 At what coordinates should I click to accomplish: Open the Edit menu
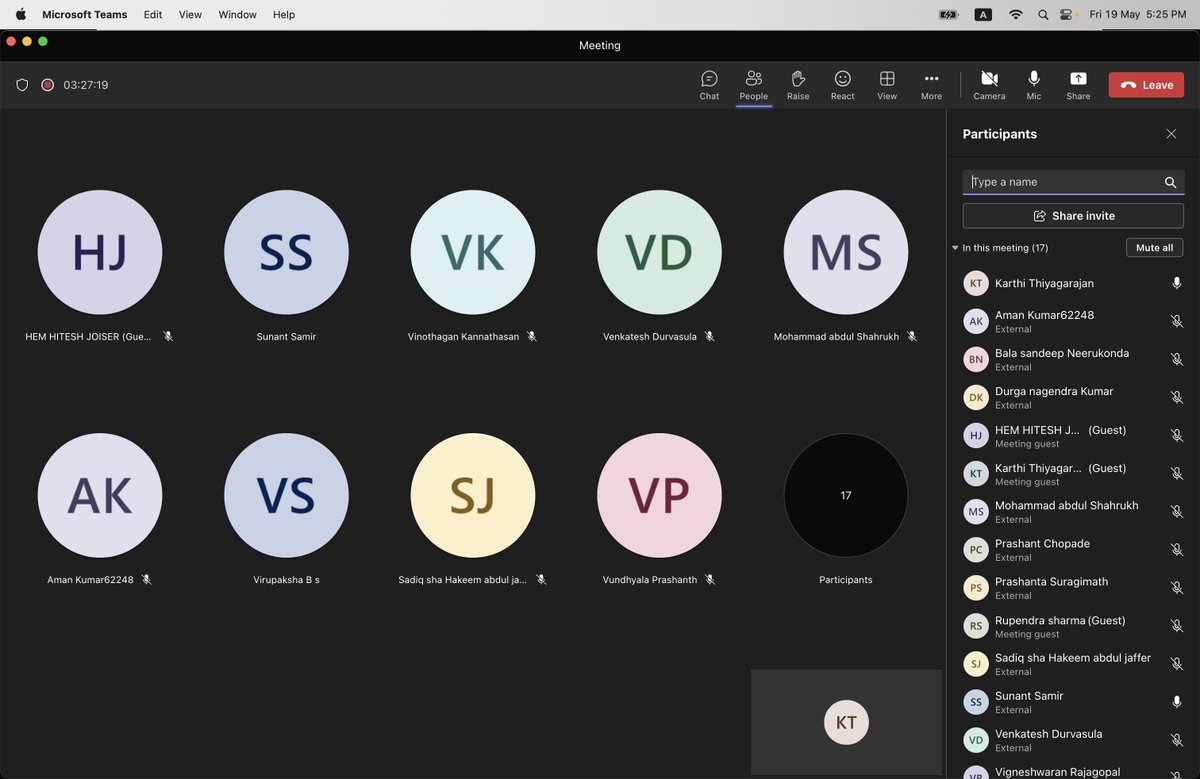[x=153, y=15]
